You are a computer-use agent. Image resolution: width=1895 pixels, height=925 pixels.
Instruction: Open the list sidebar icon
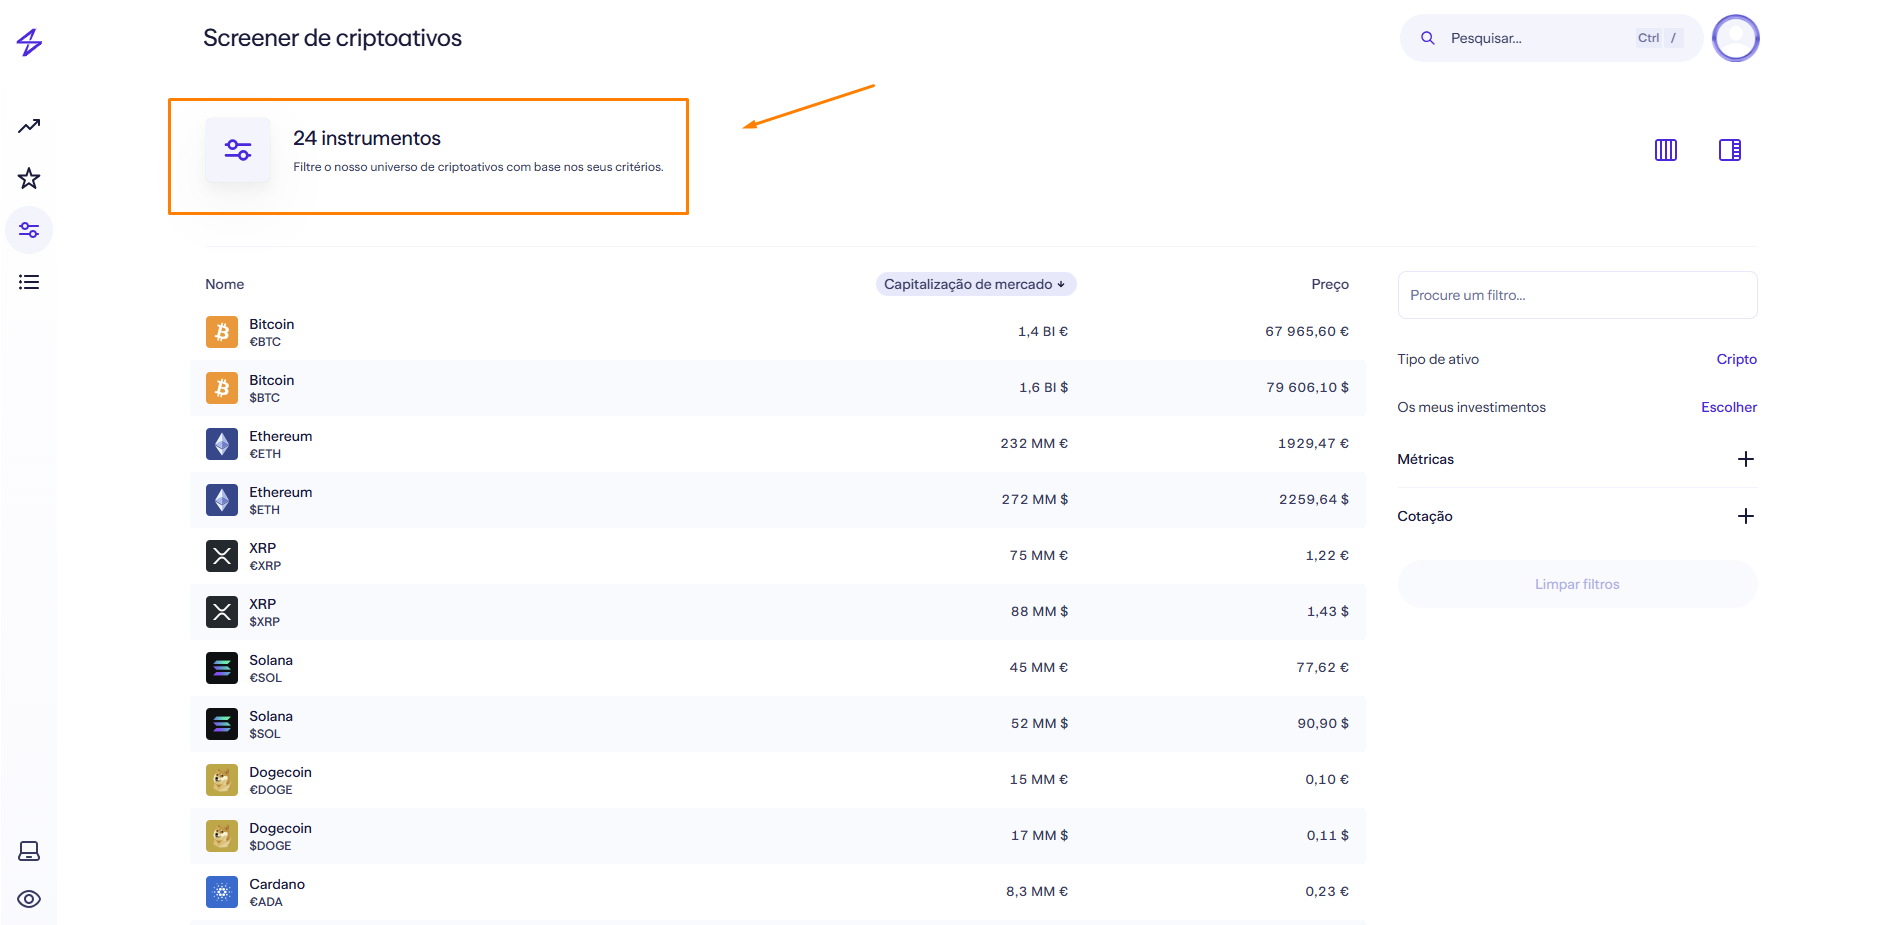pos(29,282)
